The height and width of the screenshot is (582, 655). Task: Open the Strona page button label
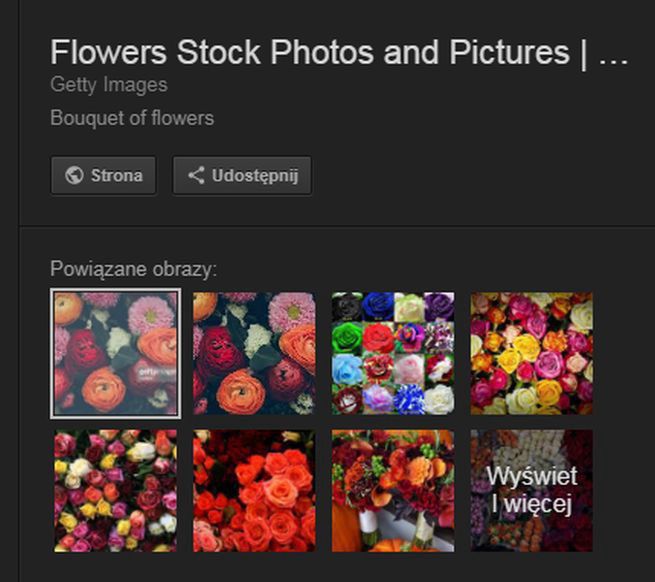(x=116, y=176)
